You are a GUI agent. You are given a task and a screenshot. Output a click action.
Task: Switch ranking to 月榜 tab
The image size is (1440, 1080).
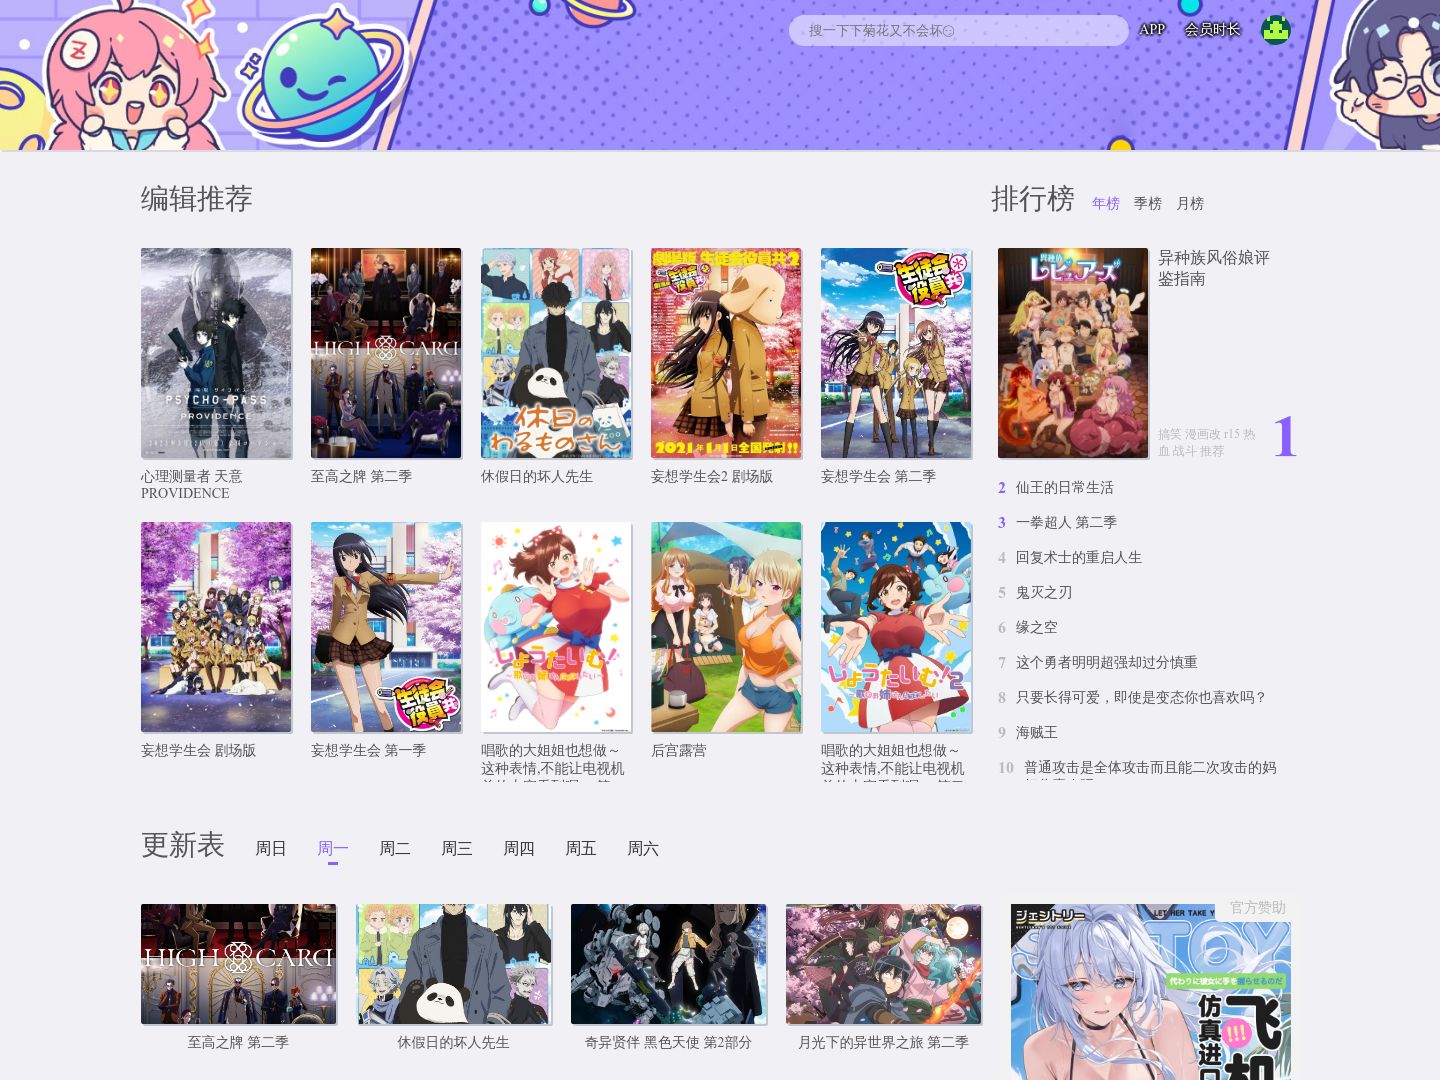pyautogui.click(x=1190, y=203)
